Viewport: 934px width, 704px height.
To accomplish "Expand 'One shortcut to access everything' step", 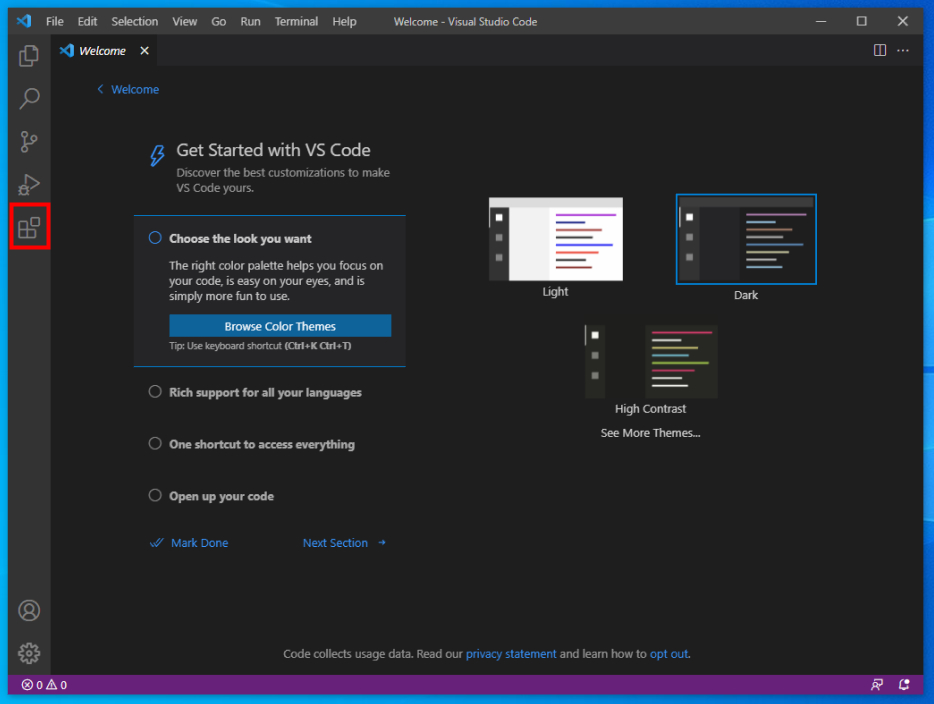I will click(x=261, y=444).
